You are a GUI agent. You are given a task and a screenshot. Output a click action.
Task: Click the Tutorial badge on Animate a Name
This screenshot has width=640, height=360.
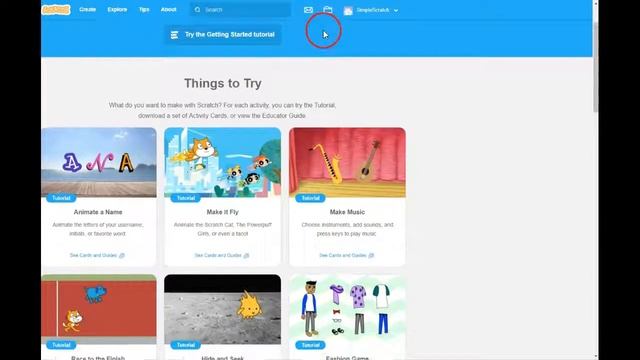coord(61,198)
